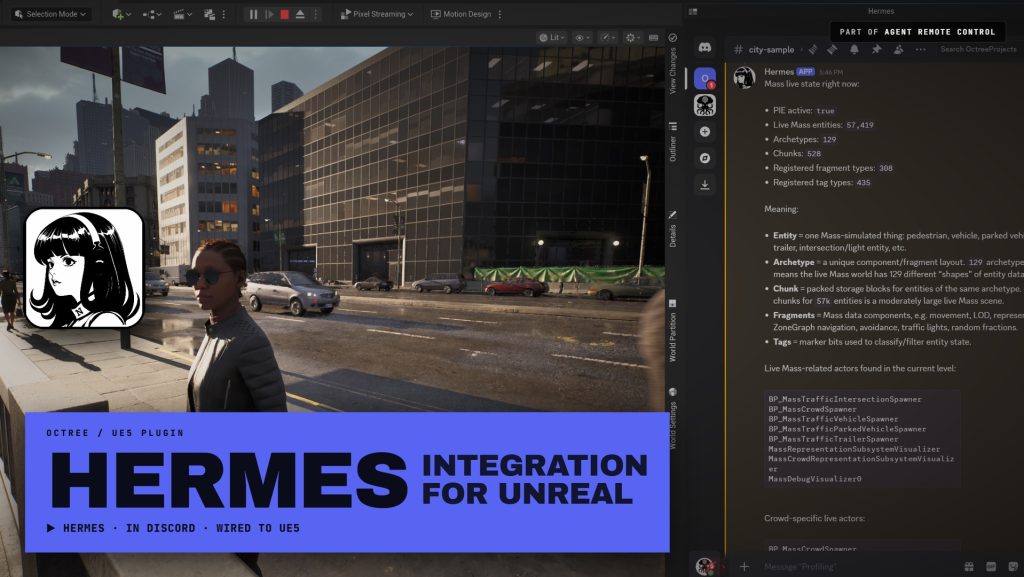Open toolbar overflow dots after platforms icon

tap(224, 14)
